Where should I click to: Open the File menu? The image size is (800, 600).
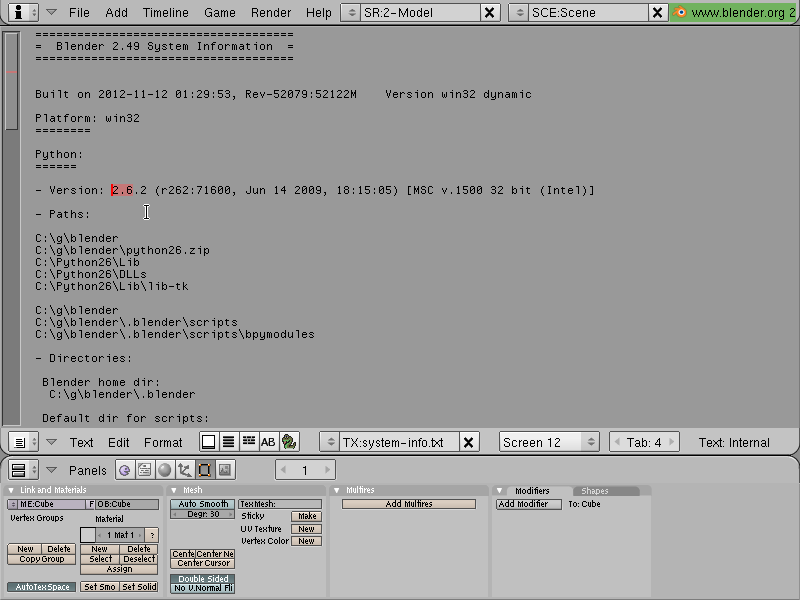tap(79, 12)
